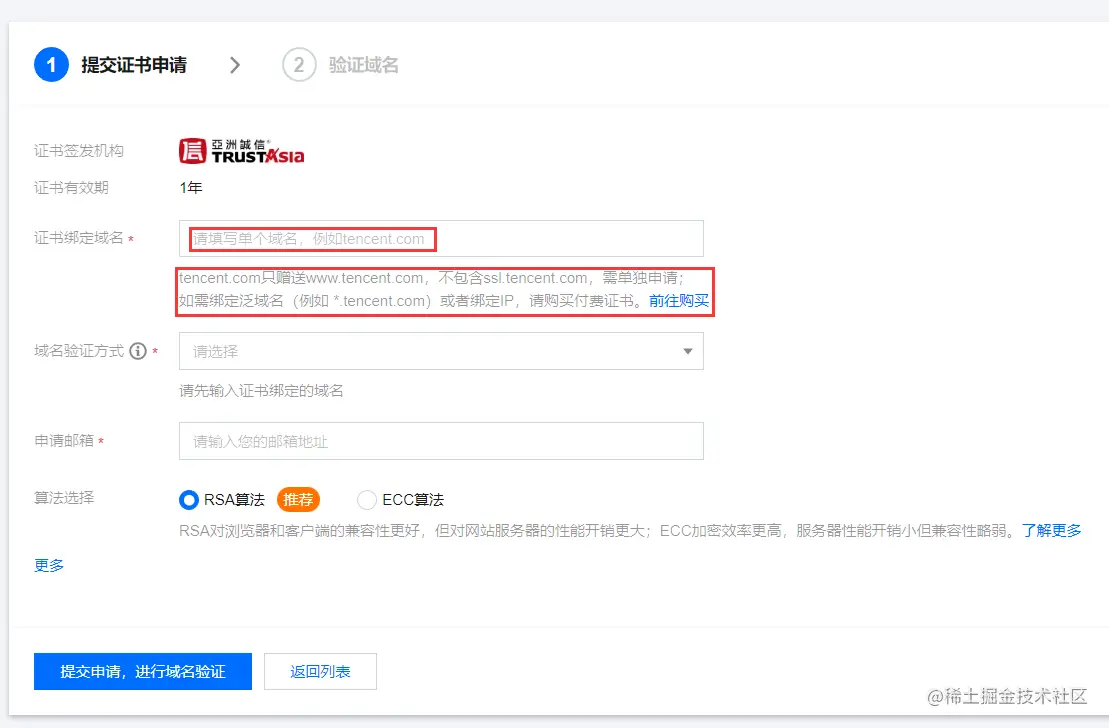Click the 申请邮箱 label
1109x728 pixels.
coord(64,441)
